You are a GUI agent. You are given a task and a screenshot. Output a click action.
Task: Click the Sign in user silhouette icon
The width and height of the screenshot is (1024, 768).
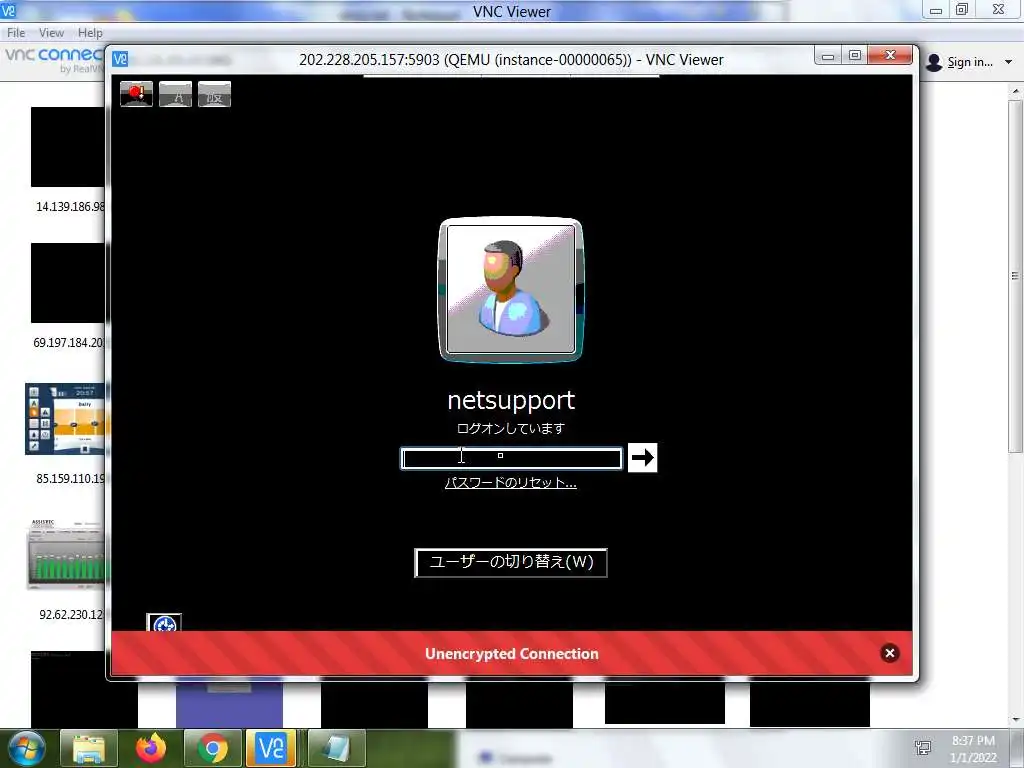click(935, 62)
